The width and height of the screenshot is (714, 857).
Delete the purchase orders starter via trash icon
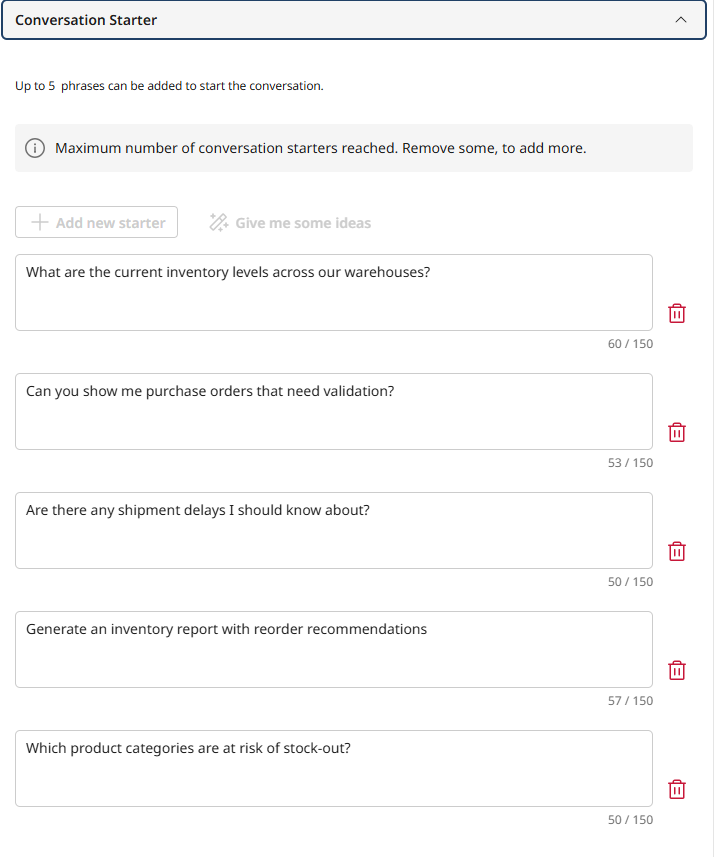[x=677, y=432]
